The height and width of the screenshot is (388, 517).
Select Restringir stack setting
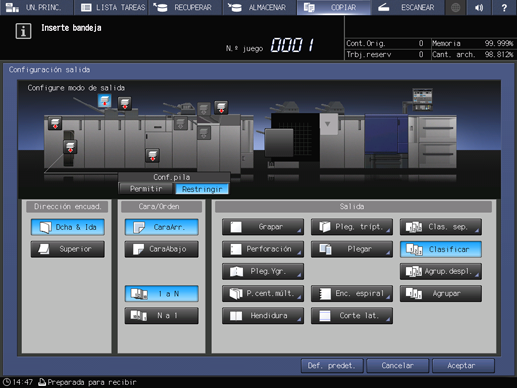tap(202, 189)
